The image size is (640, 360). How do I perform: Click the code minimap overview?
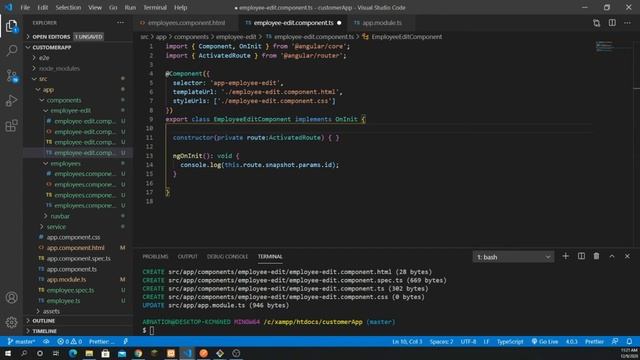point(604,47)
